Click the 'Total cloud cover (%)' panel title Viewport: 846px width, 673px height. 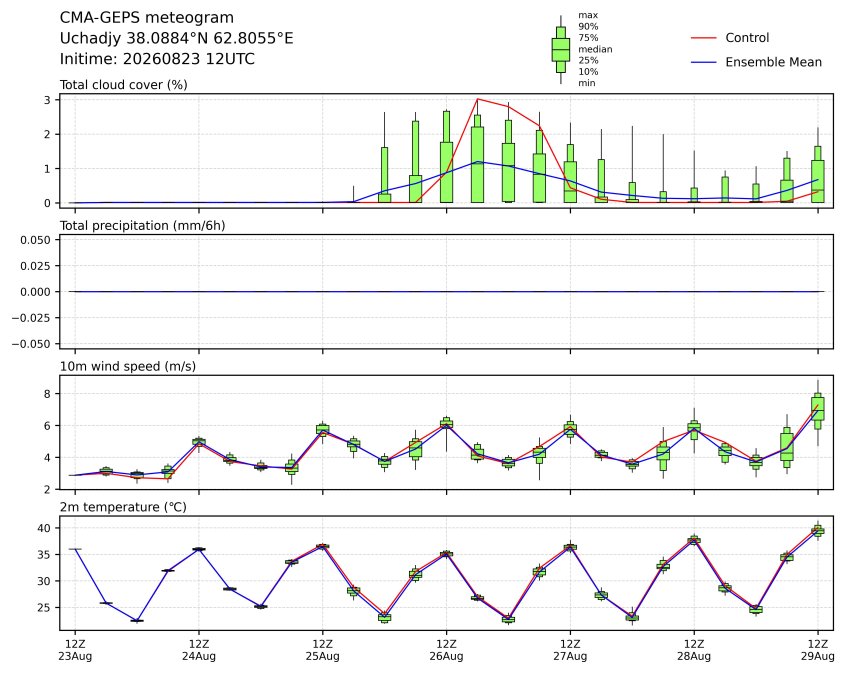[124, 85]
